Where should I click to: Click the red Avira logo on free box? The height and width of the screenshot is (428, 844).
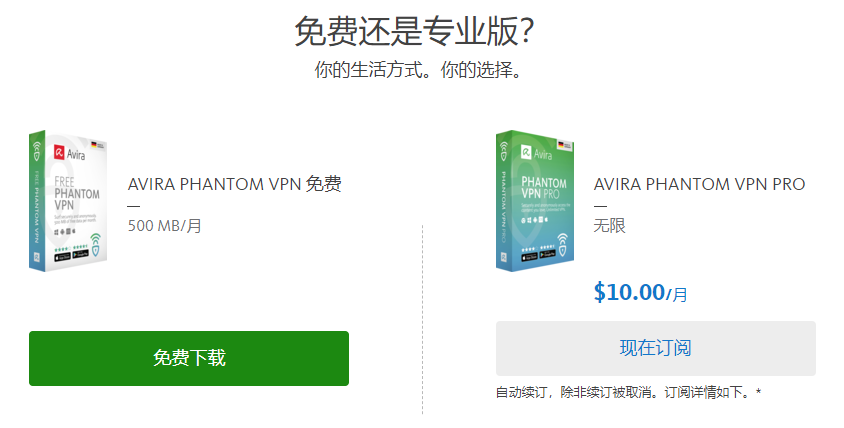tap(59, 152)
